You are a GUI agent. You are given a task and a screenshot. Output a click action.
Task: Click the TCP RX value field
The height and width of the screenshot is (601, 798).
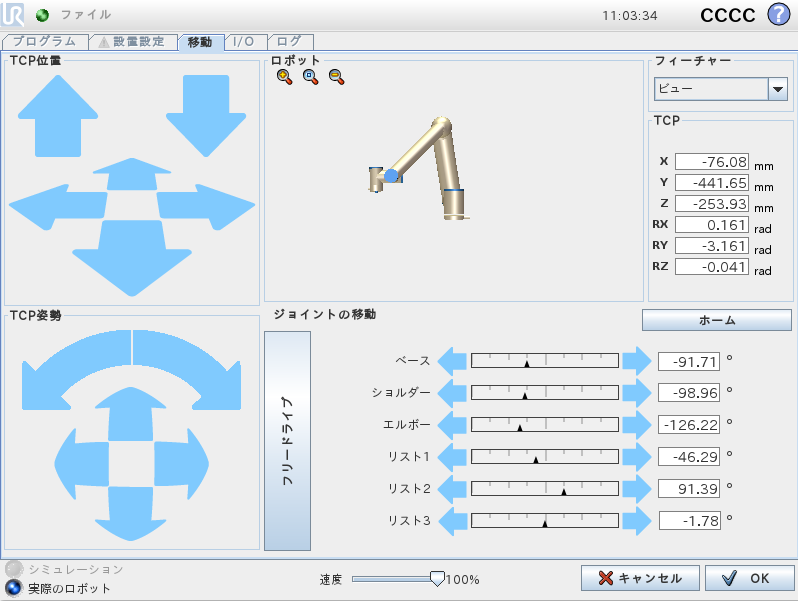point(711,224)
